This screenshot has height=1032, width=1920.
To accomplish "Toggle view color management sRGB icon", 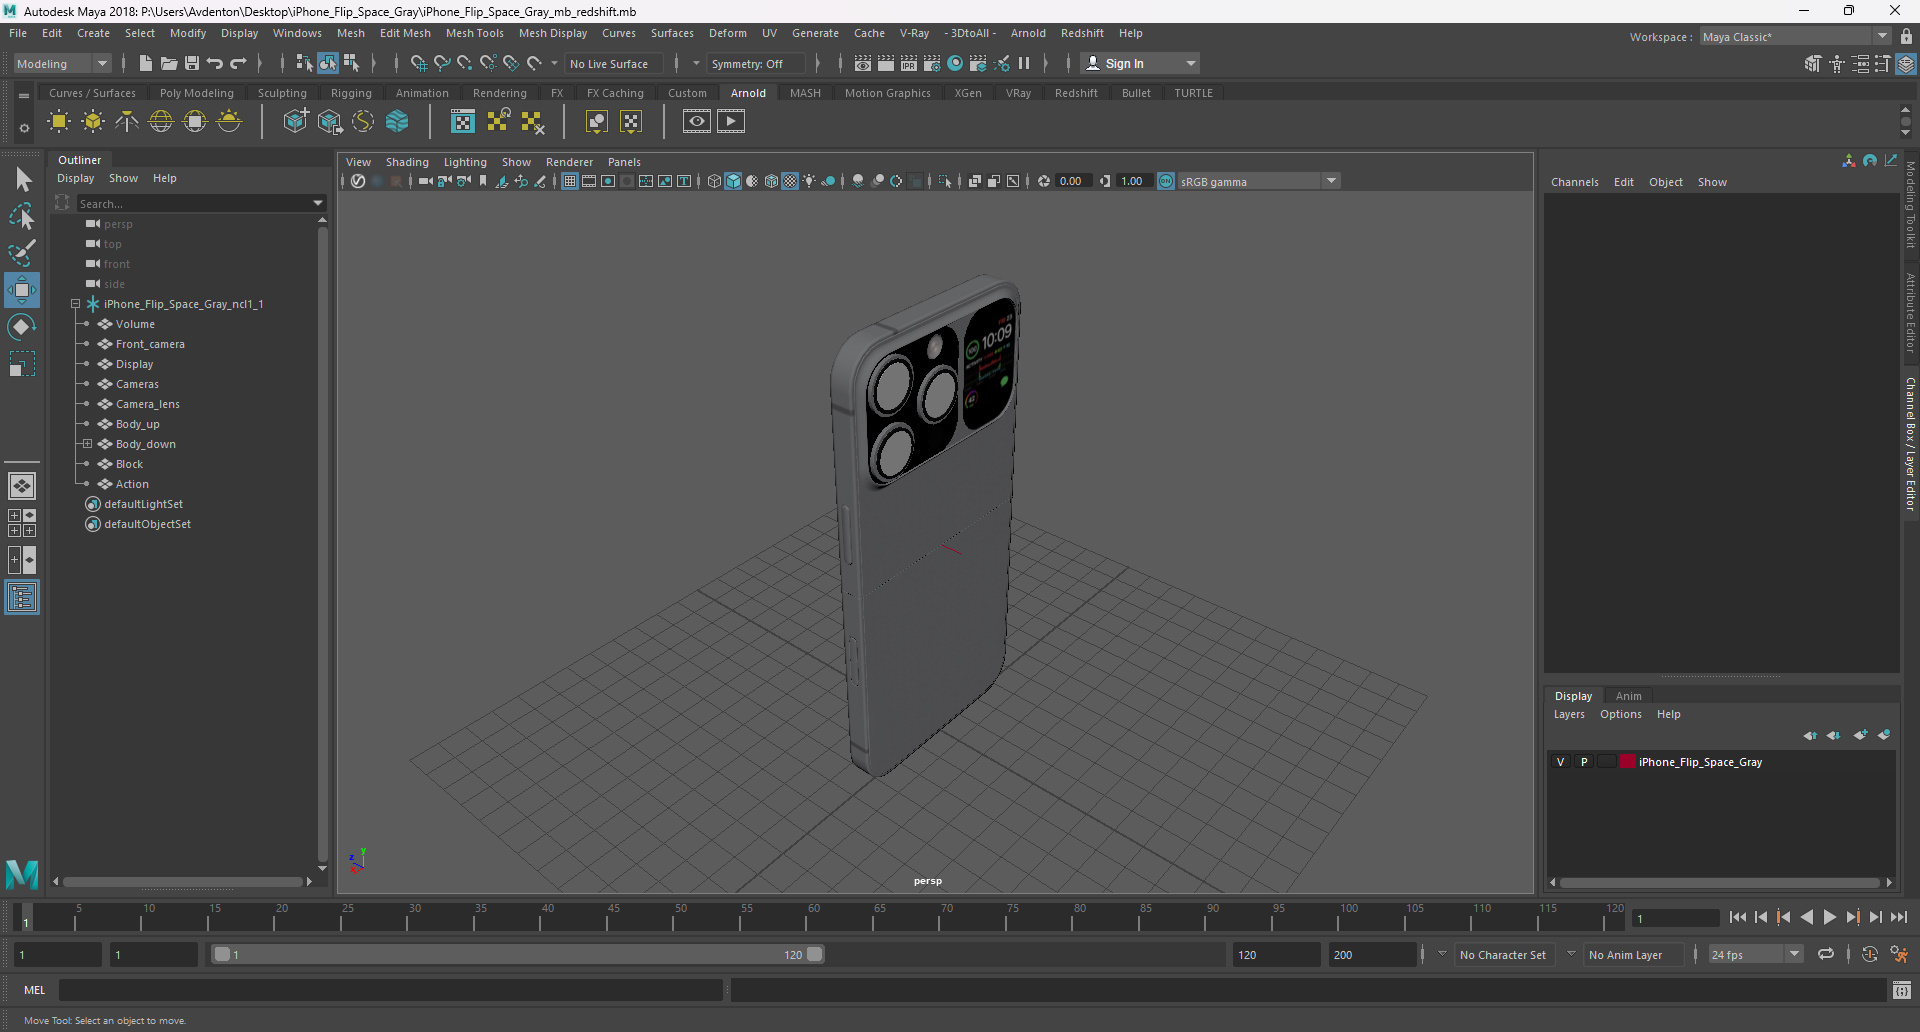I will pos(1166,181).
